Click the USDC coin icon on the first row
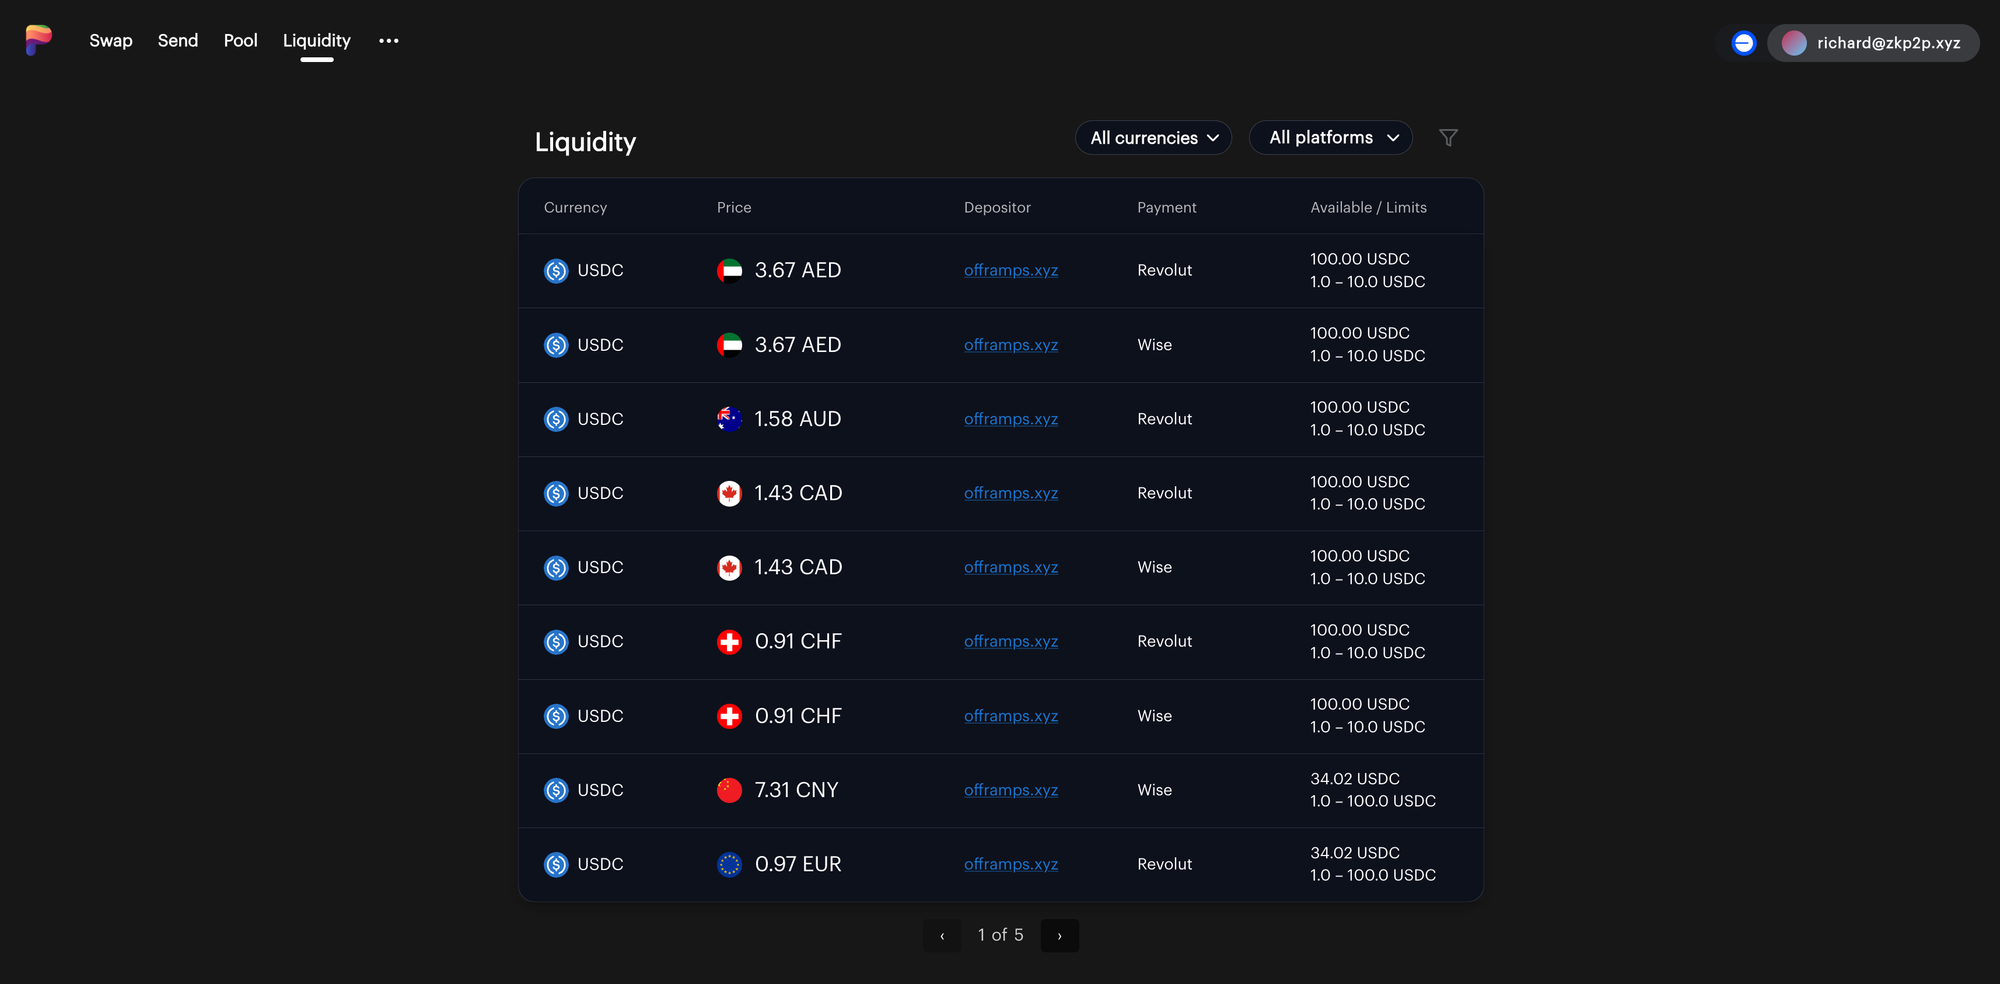This screenshot has height=984, width=2000. click(556, 270)
